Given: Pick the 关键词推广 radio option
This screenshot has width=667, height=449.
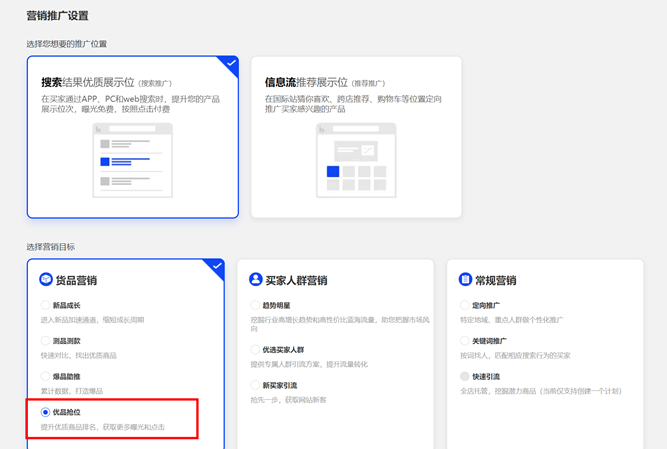Looking at the screenshot, I should (465, 341).
